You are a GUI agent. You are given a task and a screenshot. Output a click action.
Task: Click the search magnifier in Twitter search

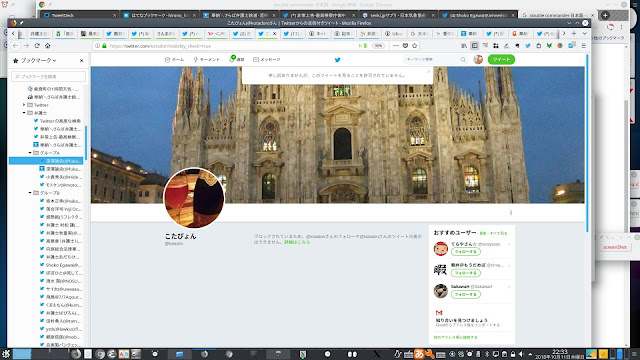(463, 60)
